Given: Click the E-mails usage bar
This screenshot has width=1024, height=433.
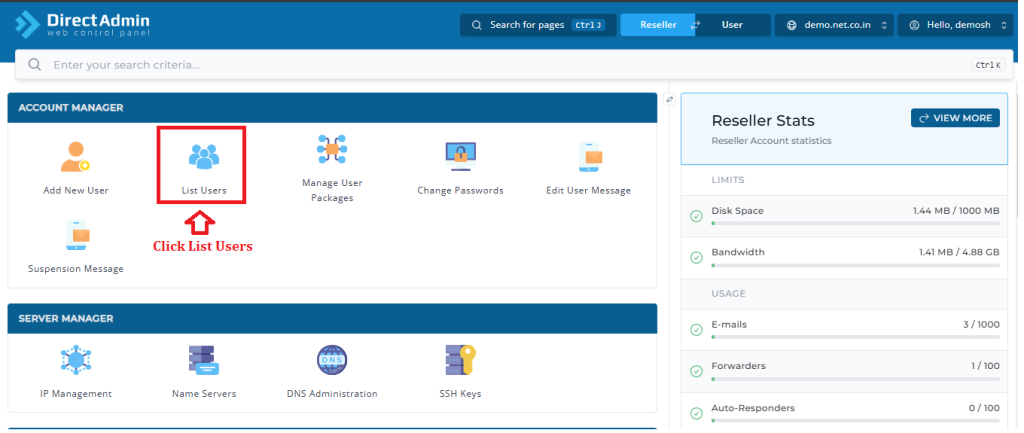Looking at the screenshot, I should click(856, 337).
